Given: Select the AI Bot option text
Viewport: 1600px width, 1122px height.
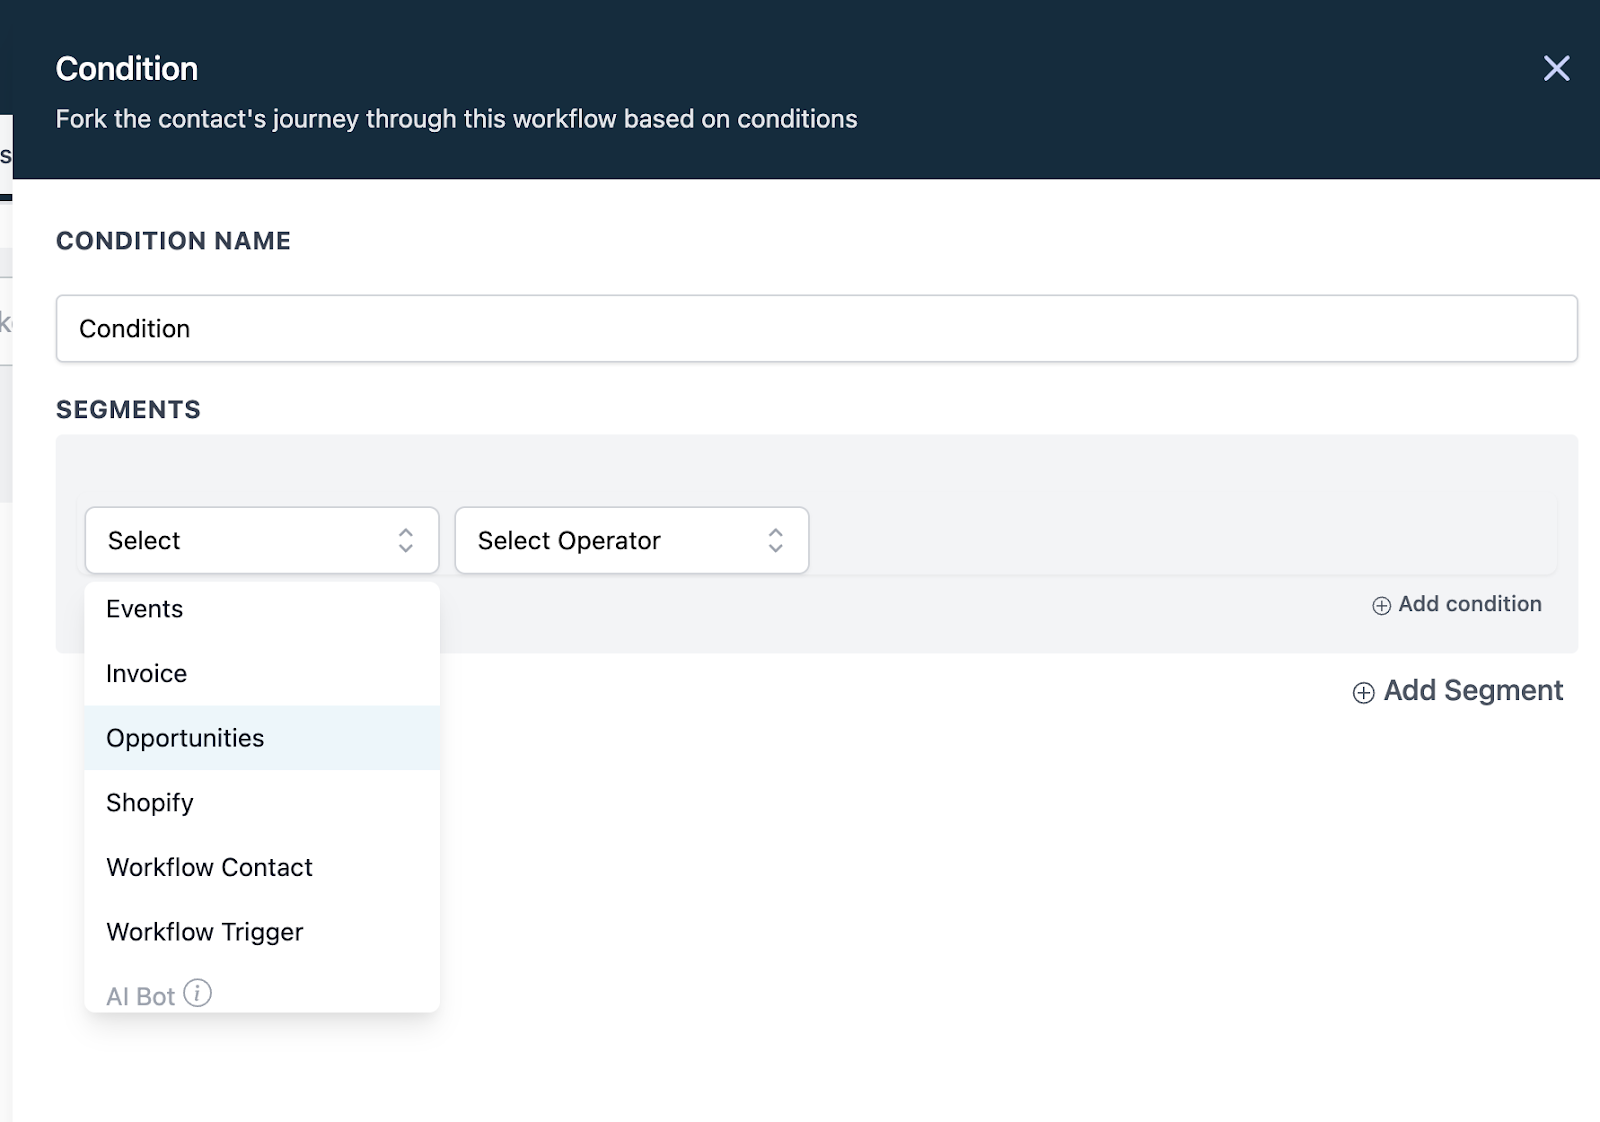Looking at the screenshot, I should coord(140,996).
